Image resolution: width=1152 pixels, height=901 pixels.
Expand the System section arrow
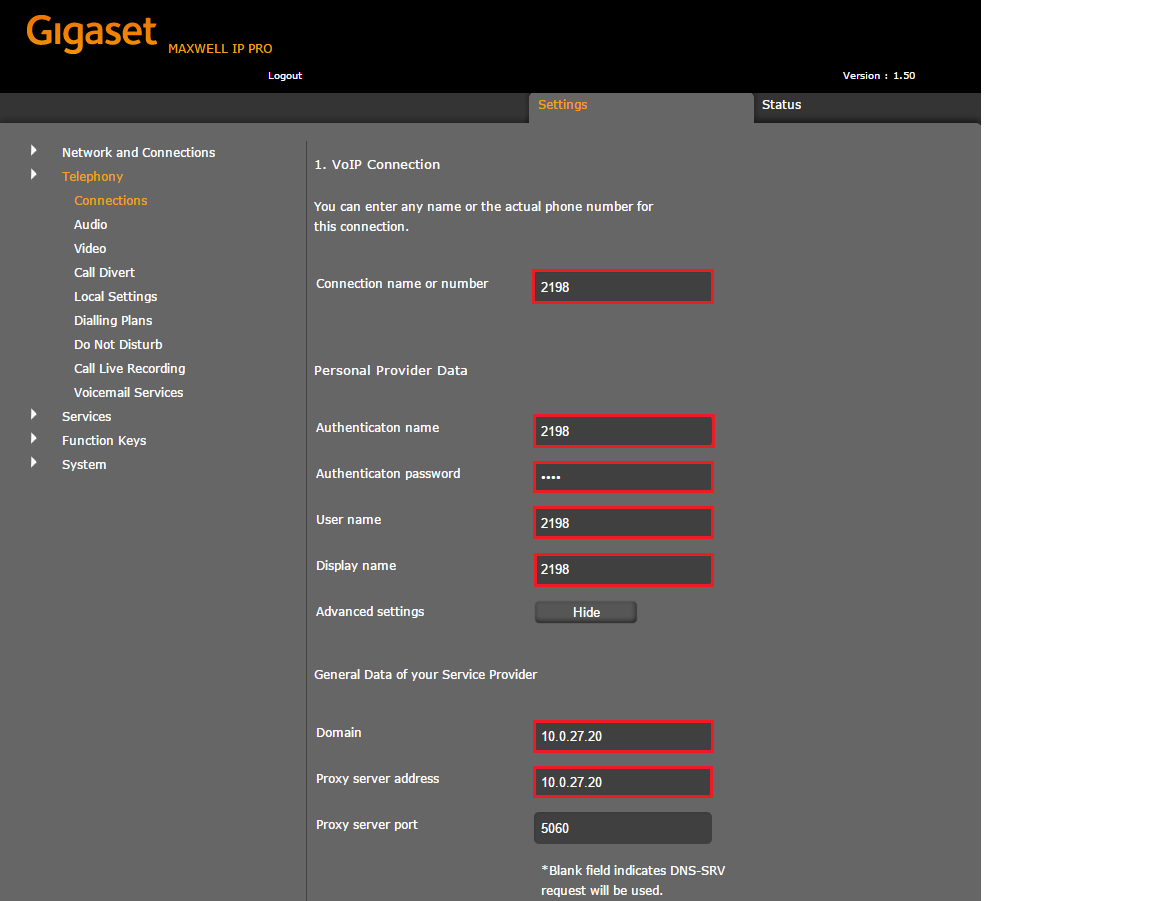(34, 463)
